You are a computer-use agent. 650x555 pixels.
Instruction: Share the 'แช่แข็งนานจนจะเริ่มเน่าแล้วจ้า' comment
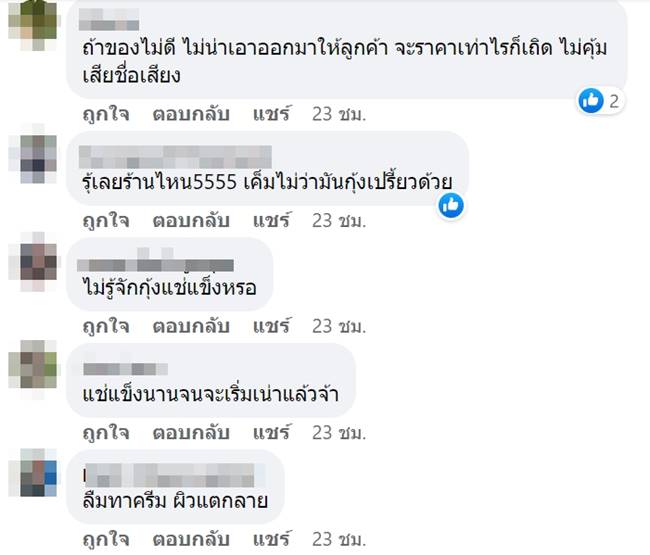pyautogui.click(x=266, y=433)
